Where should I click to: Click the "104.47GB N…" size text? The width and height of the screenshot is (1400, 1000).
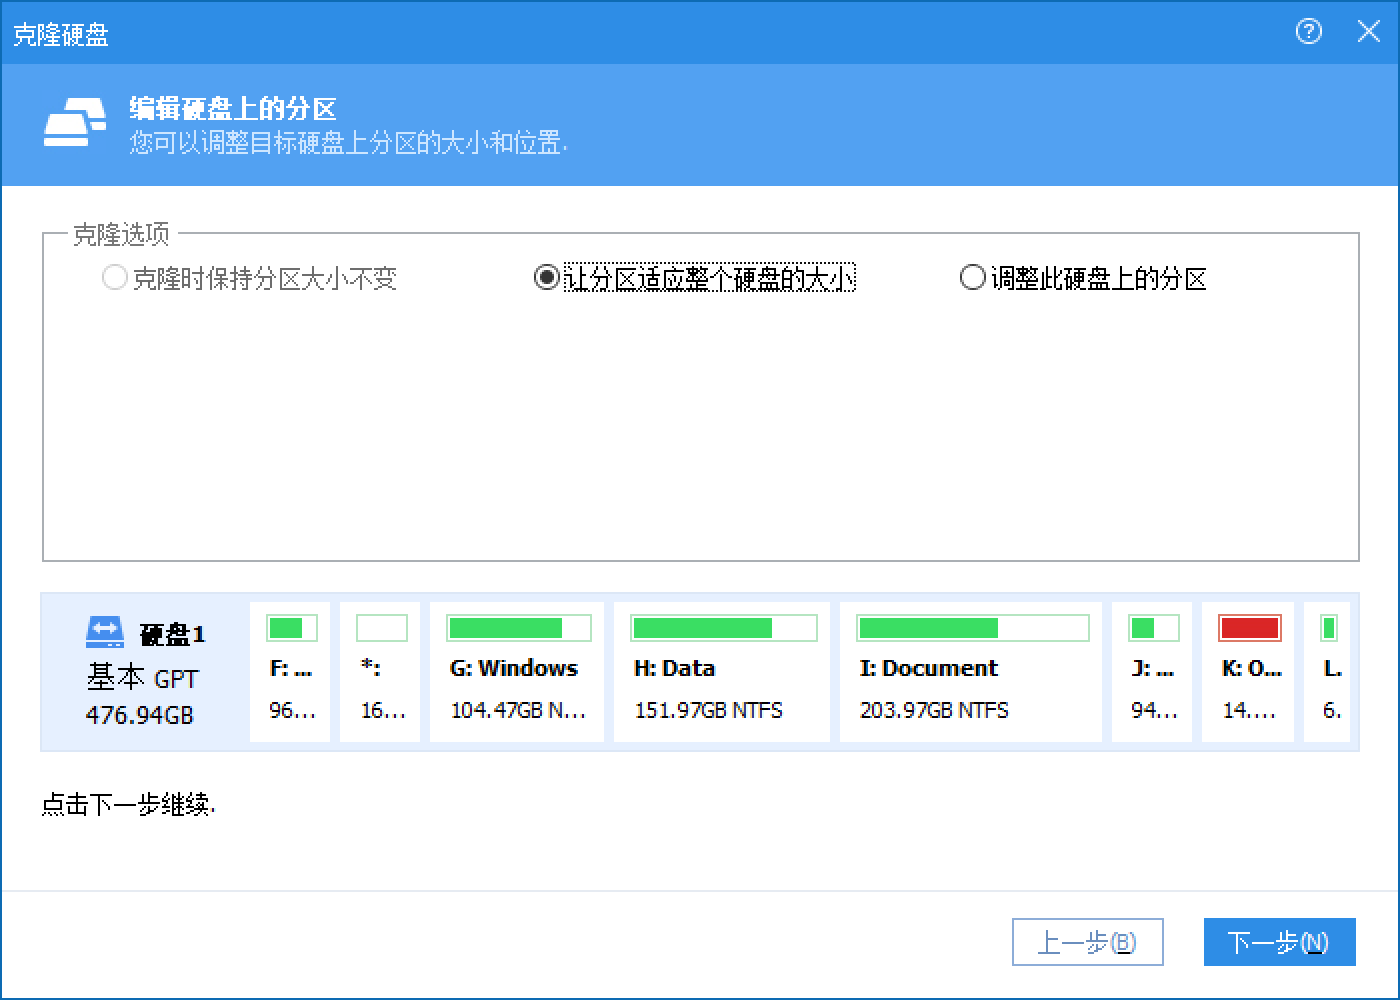(518, 710)
